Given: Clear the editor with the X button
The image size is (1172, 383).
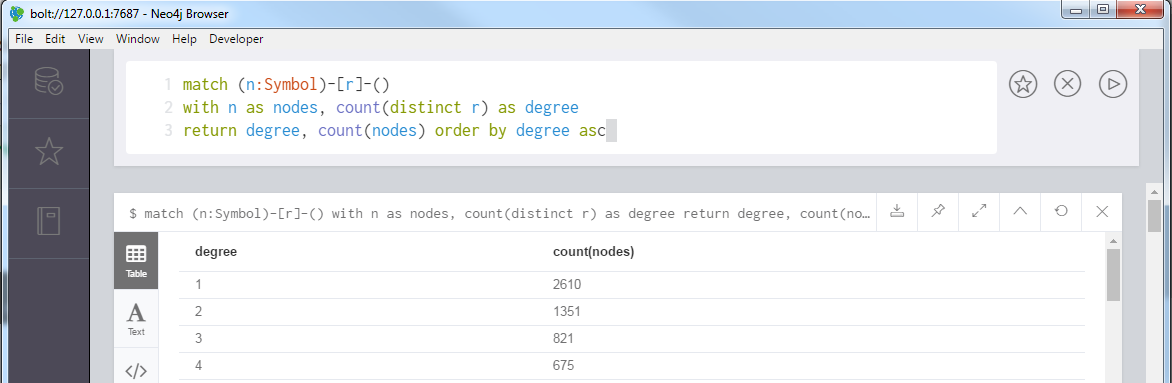Looking at the screenshot, I should [1067, 85].
